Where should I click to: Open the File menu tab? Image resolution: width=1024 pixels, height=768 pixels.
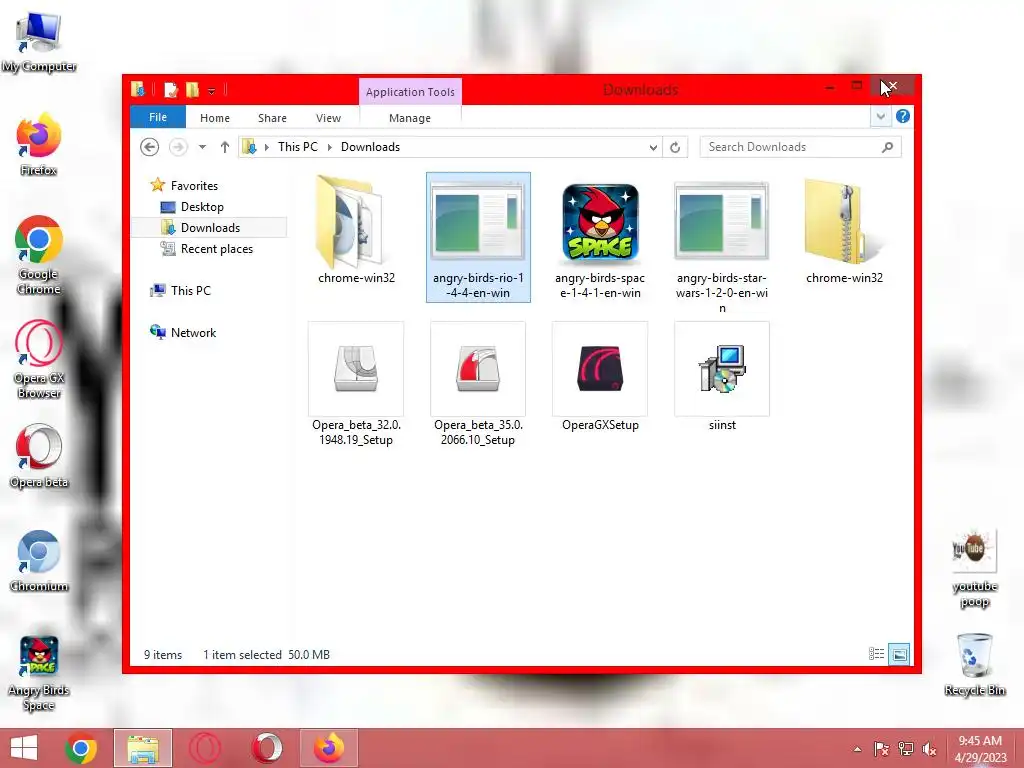click(158, 117)
